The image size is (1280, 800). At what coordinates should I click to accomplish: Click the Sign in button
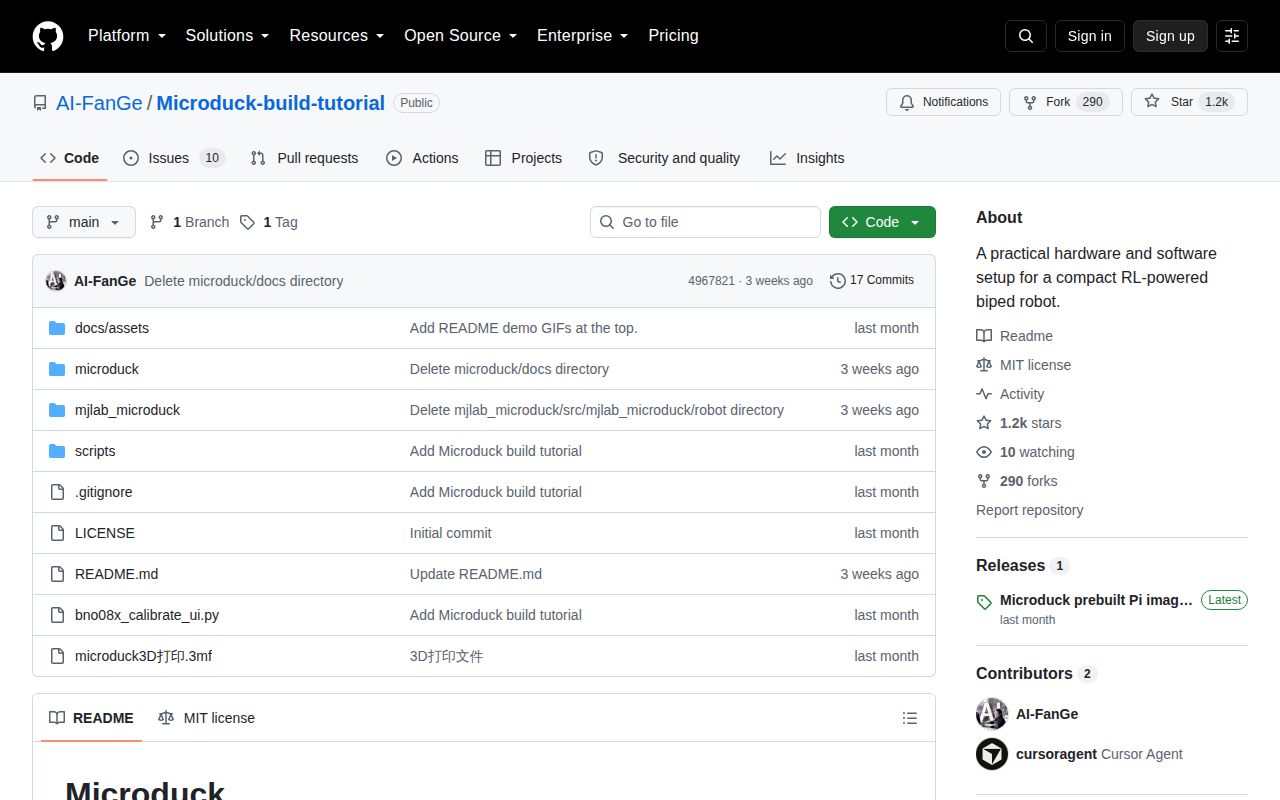pos(1089,36)
